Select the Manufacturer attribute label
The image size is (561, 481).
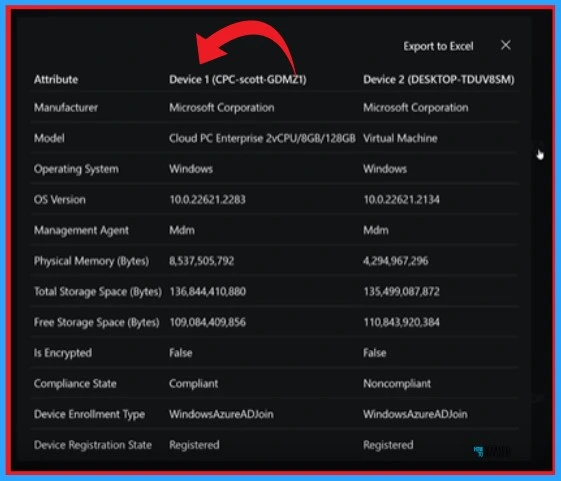point(66,107)
